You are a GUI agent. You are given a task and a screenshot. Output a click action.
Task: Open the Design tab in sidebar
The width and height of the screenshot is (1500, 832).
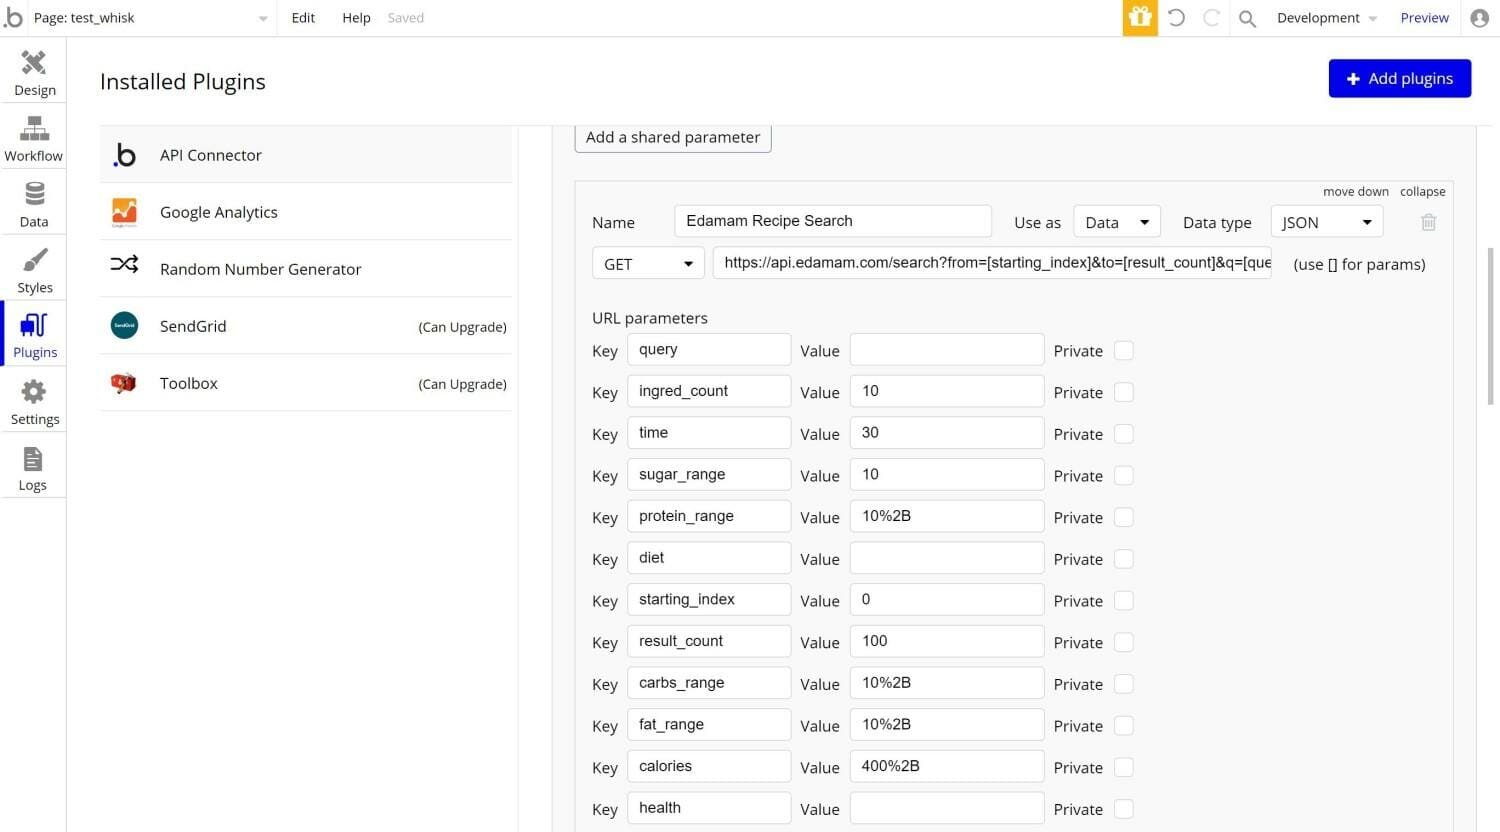pyautogui.click(x=34, y=73)
